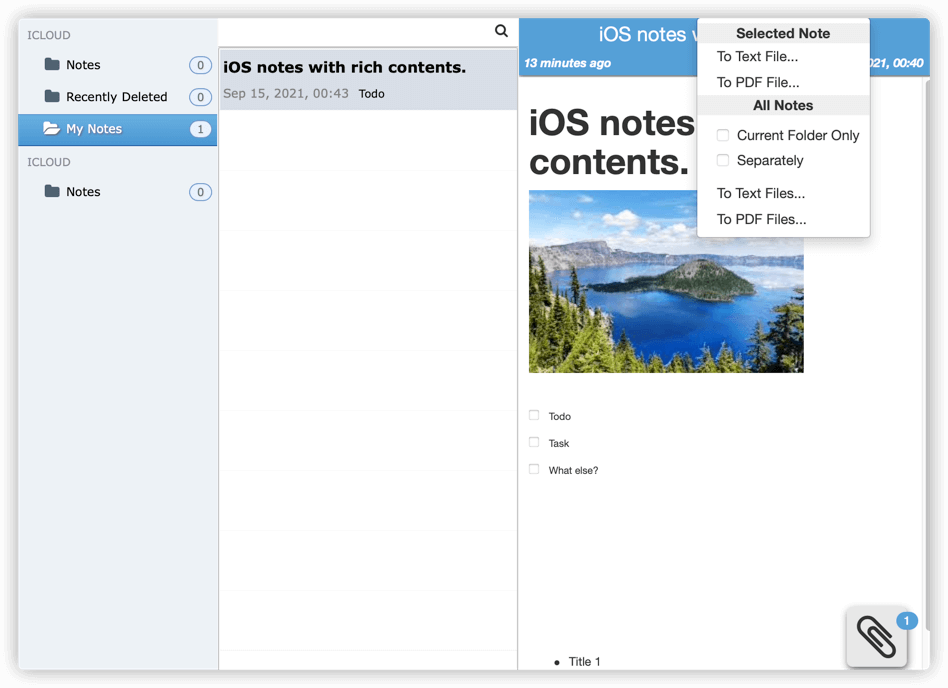This screenshot has height=688, width=948.
Task: Check the Todo checkbox inside the note
Action: pos(533,415)
